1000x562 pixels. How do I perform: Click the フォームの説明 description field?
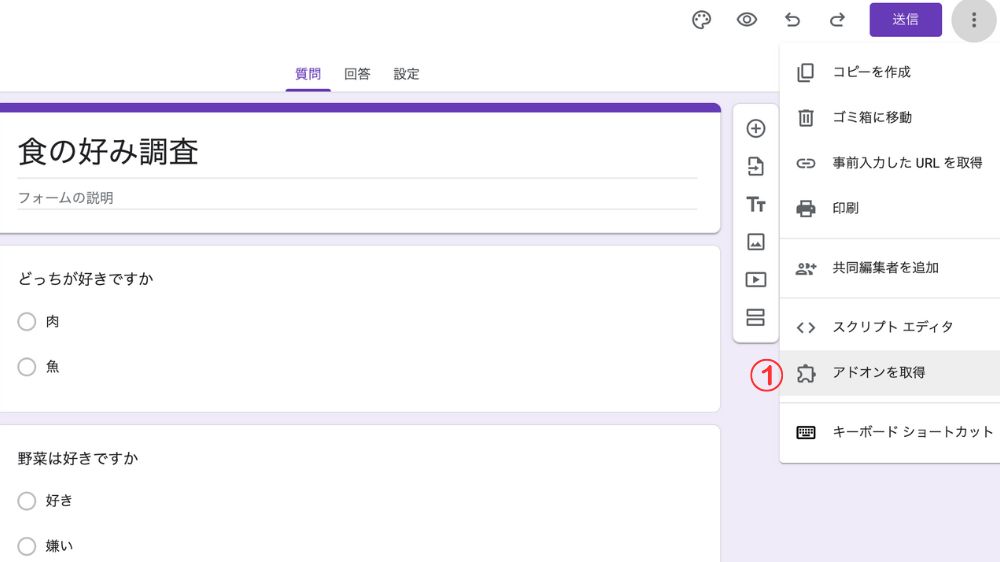click(x=357, y=198)
